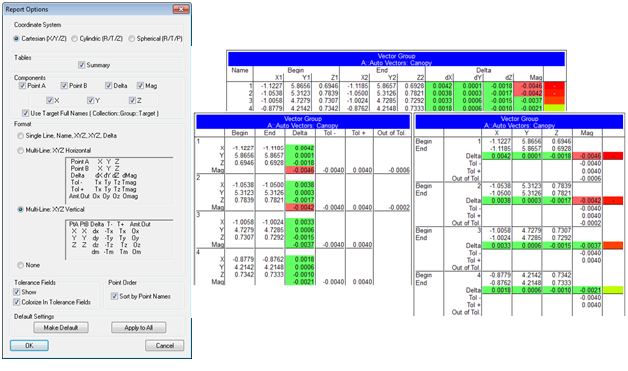
Task: Toggle the Mag component checkbox
Action: pos(140,86)
